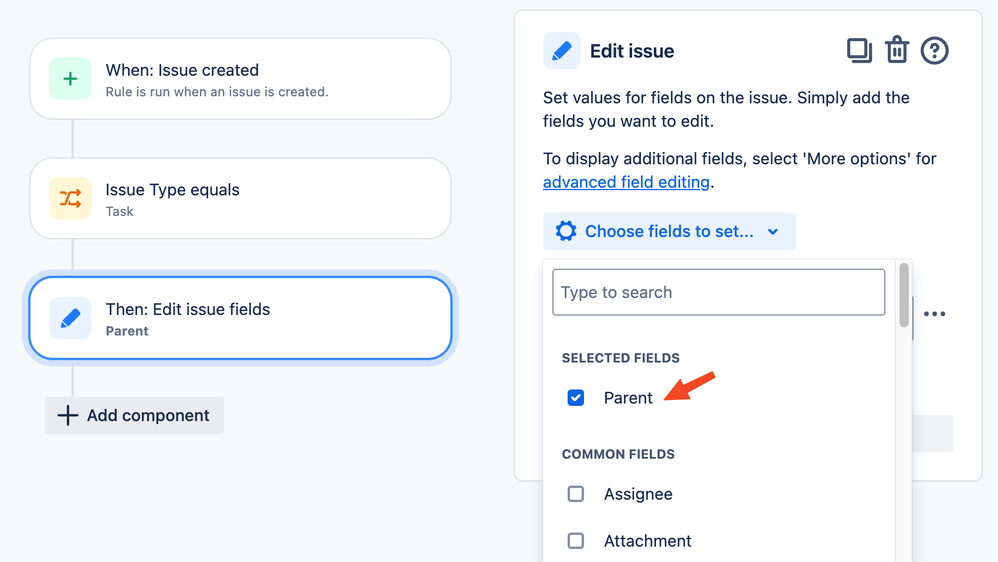Image resolution: width=998 pixels, height=562 pixels.
Task: Click the duplicate component icon
Action: [x=859, y=50]
